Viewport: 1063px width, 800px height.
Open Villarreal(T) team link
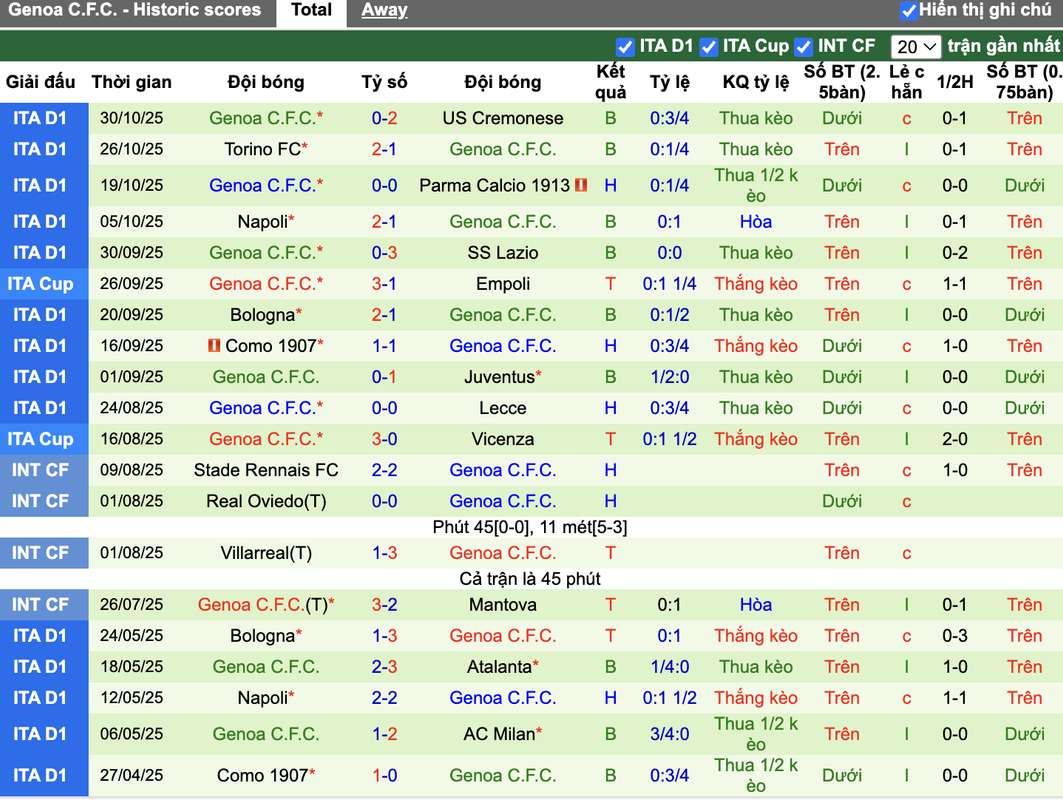pyautogui.click(x=266, y=553)
